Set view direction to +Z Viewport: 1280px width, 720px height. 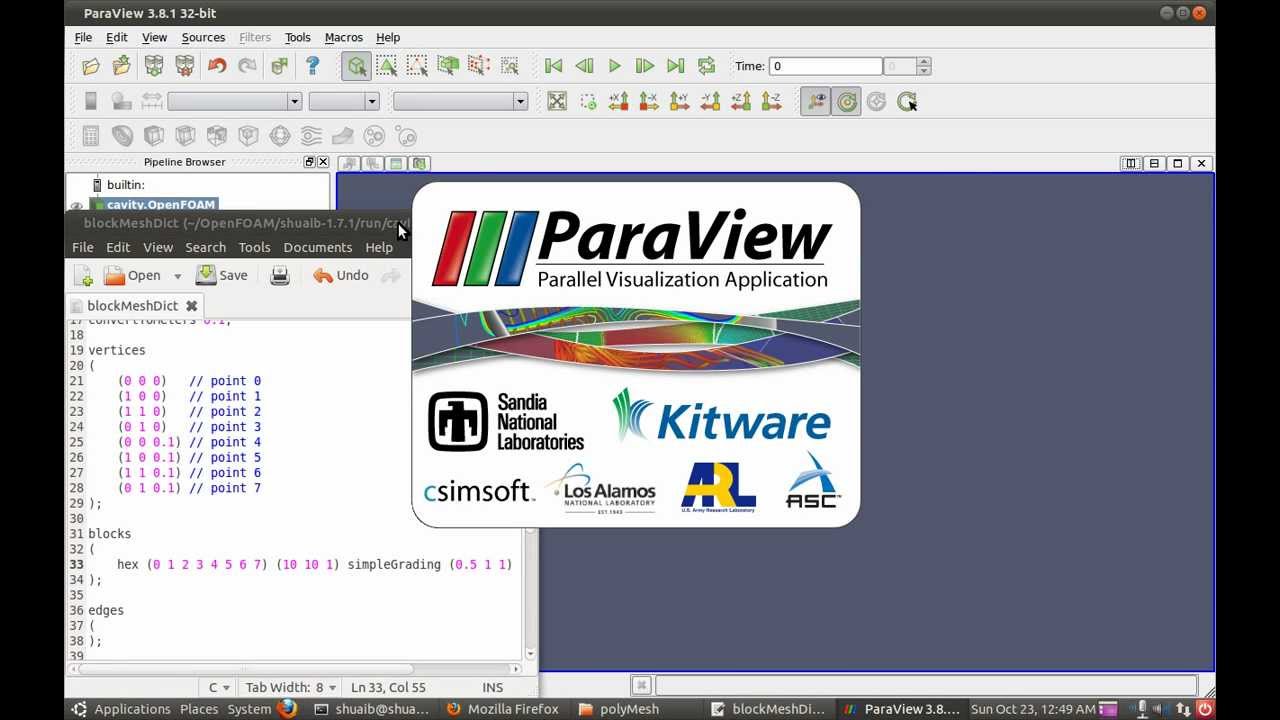tap(741, 101)
